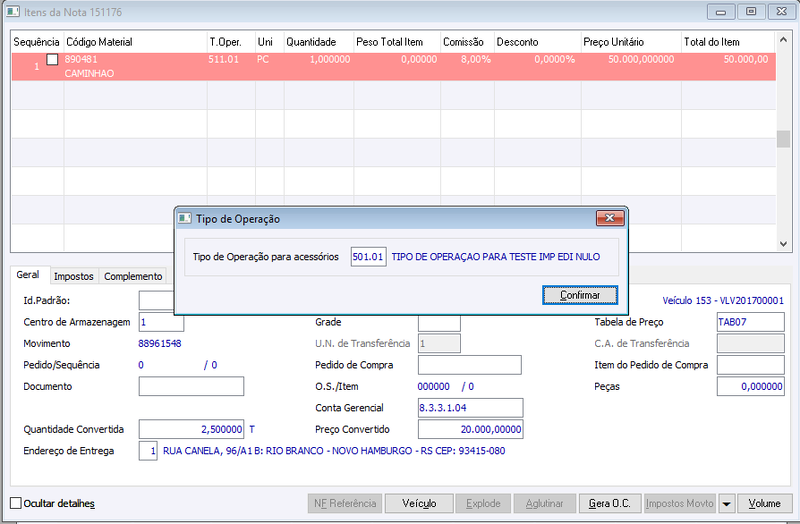The width and height of the screenshot is (800, 524).
Task: Select the CAMINHAO material text
Action: (89, 73)
